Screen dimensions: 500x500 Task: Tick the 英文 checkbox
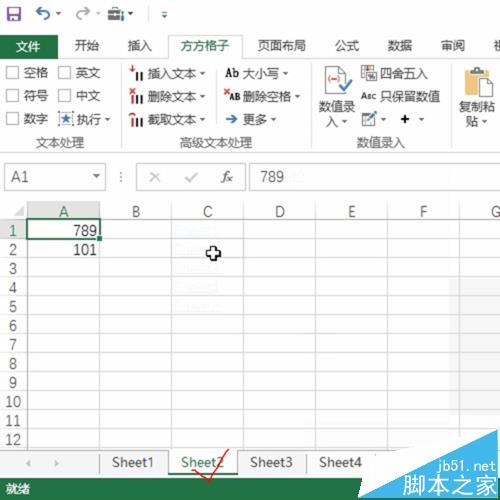pyautogui.click(x=64, y=73)
